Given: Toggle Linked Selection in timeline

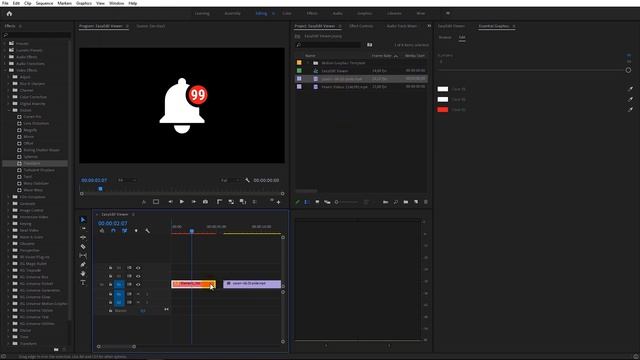Looking at the screenshot, I should pos(124,231).
